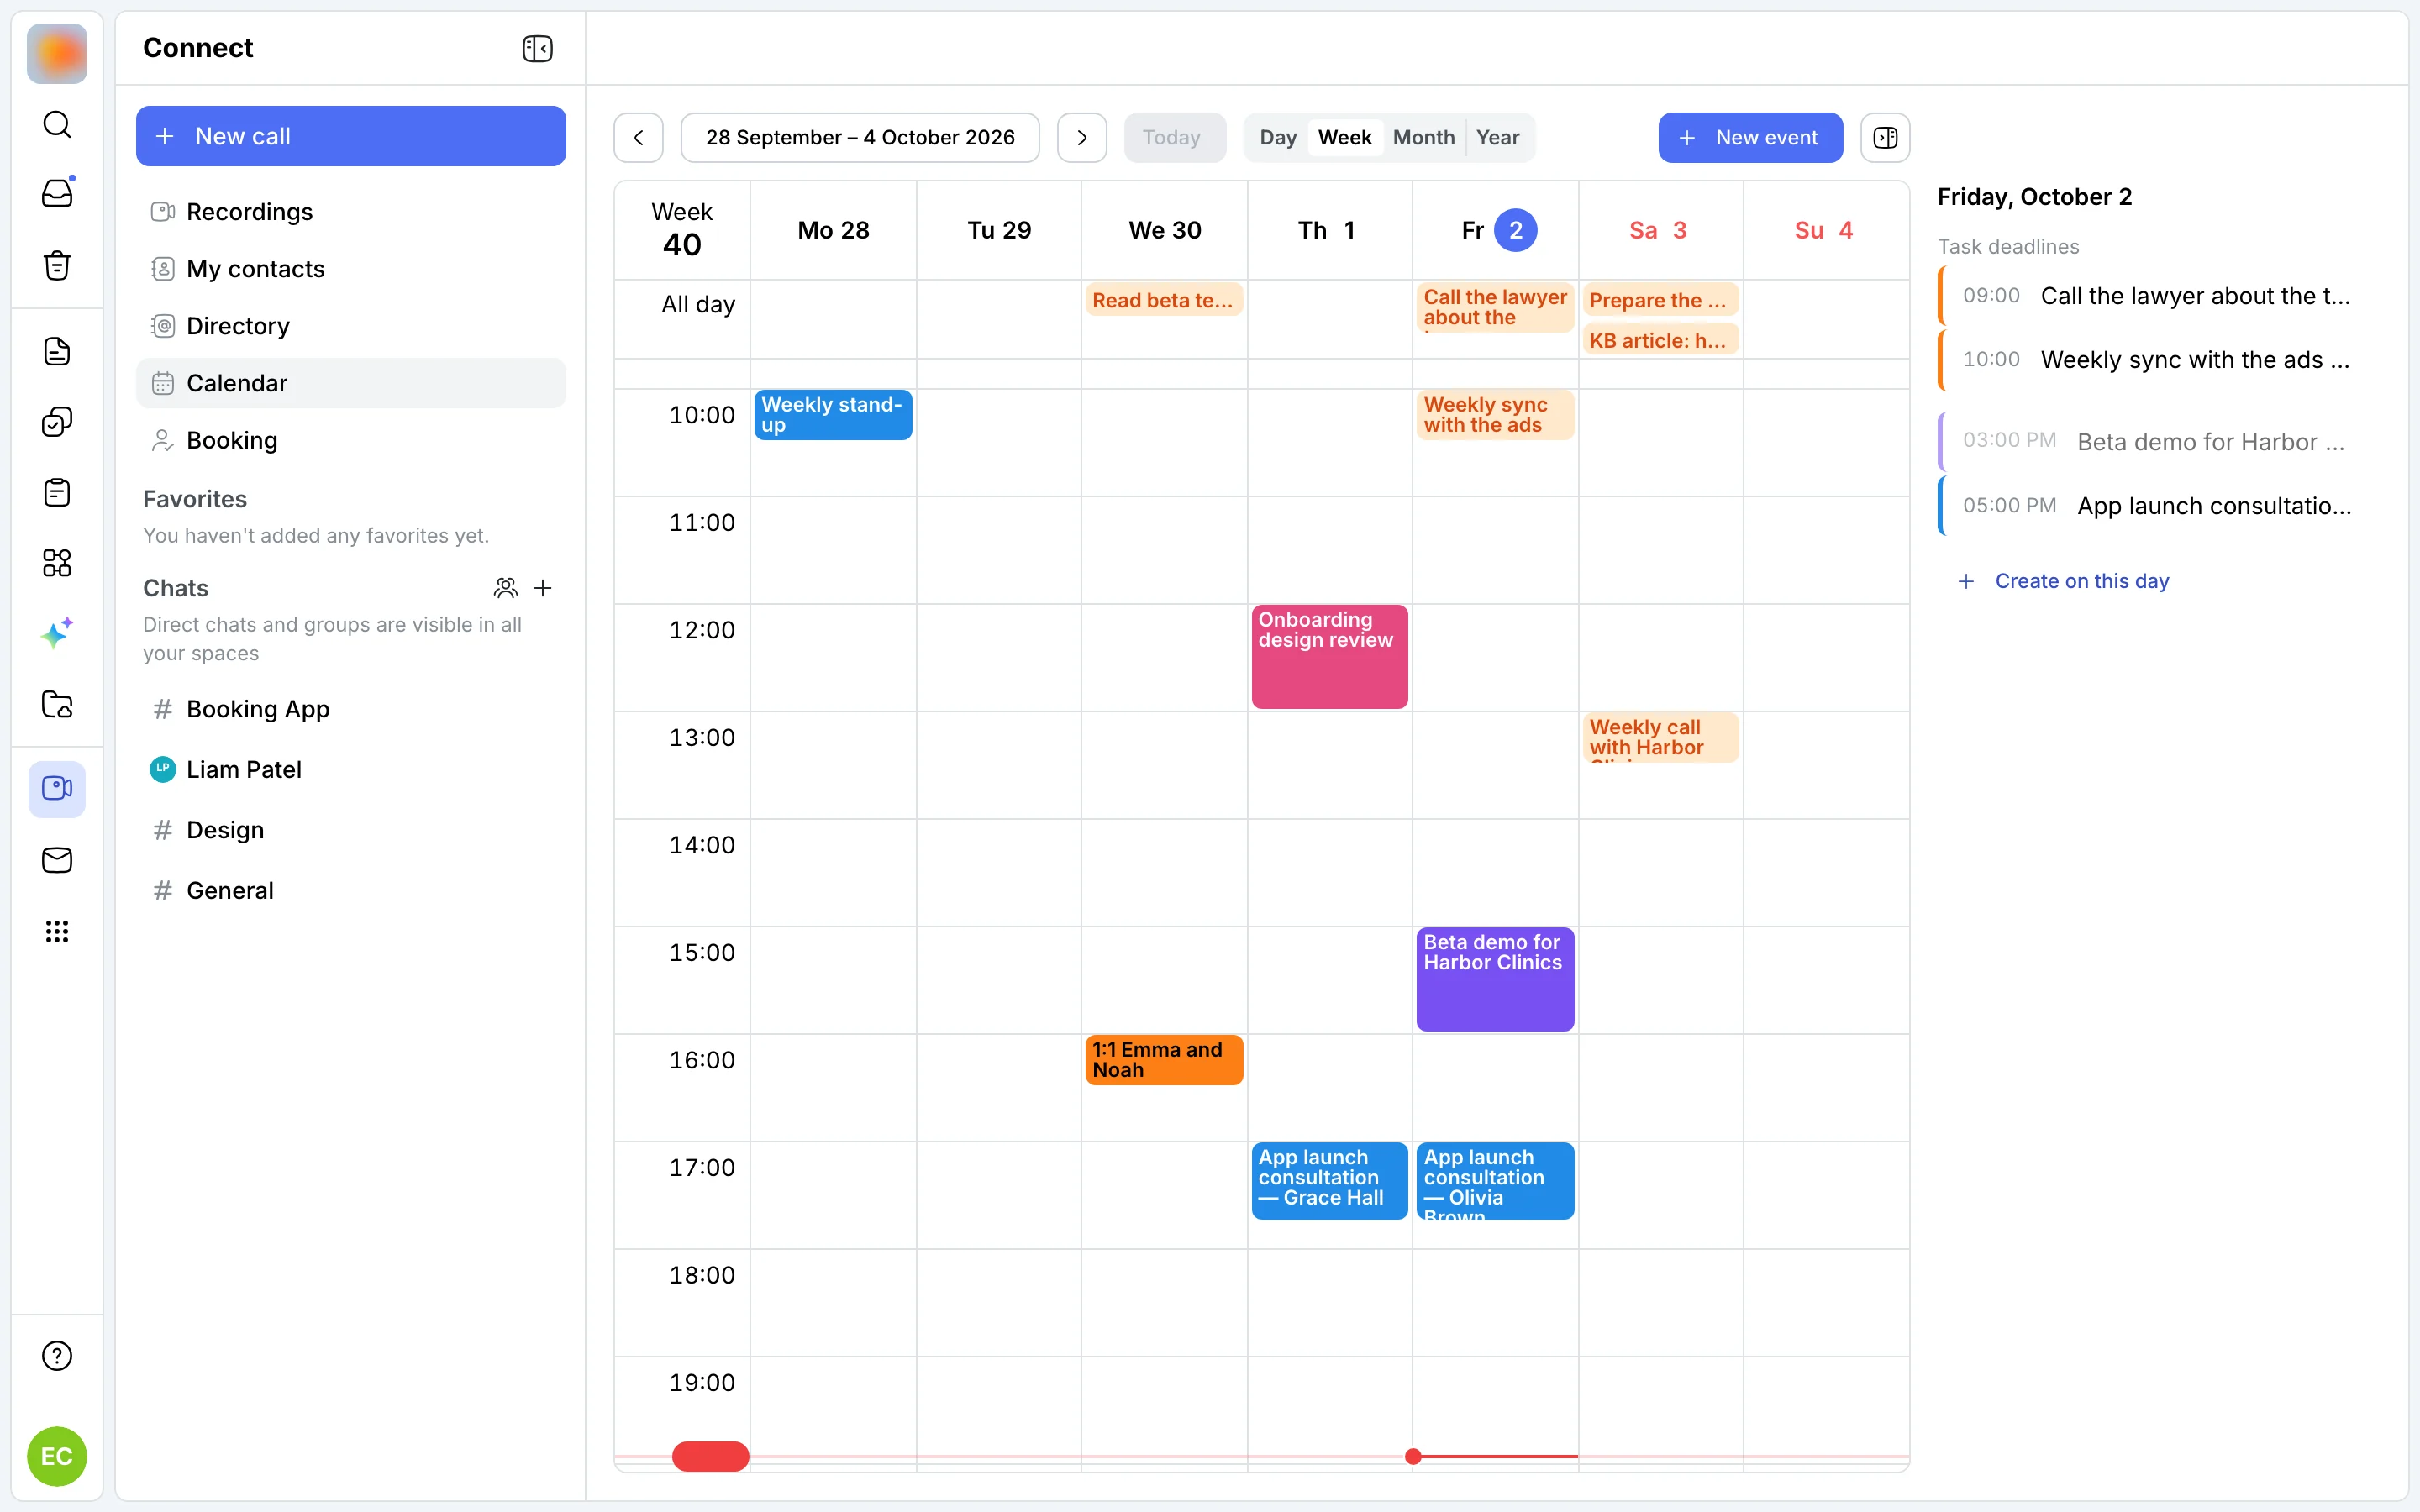Open the EC user avatar
Viewport: 2420px width, 1512px height.
[57, 1456]
